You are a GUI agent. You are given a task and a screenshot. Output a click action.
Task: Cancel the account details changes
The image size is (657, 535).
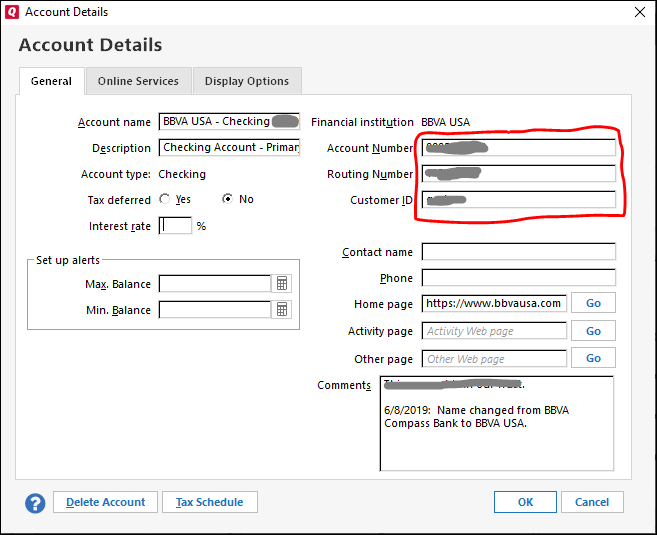[592, 502]
